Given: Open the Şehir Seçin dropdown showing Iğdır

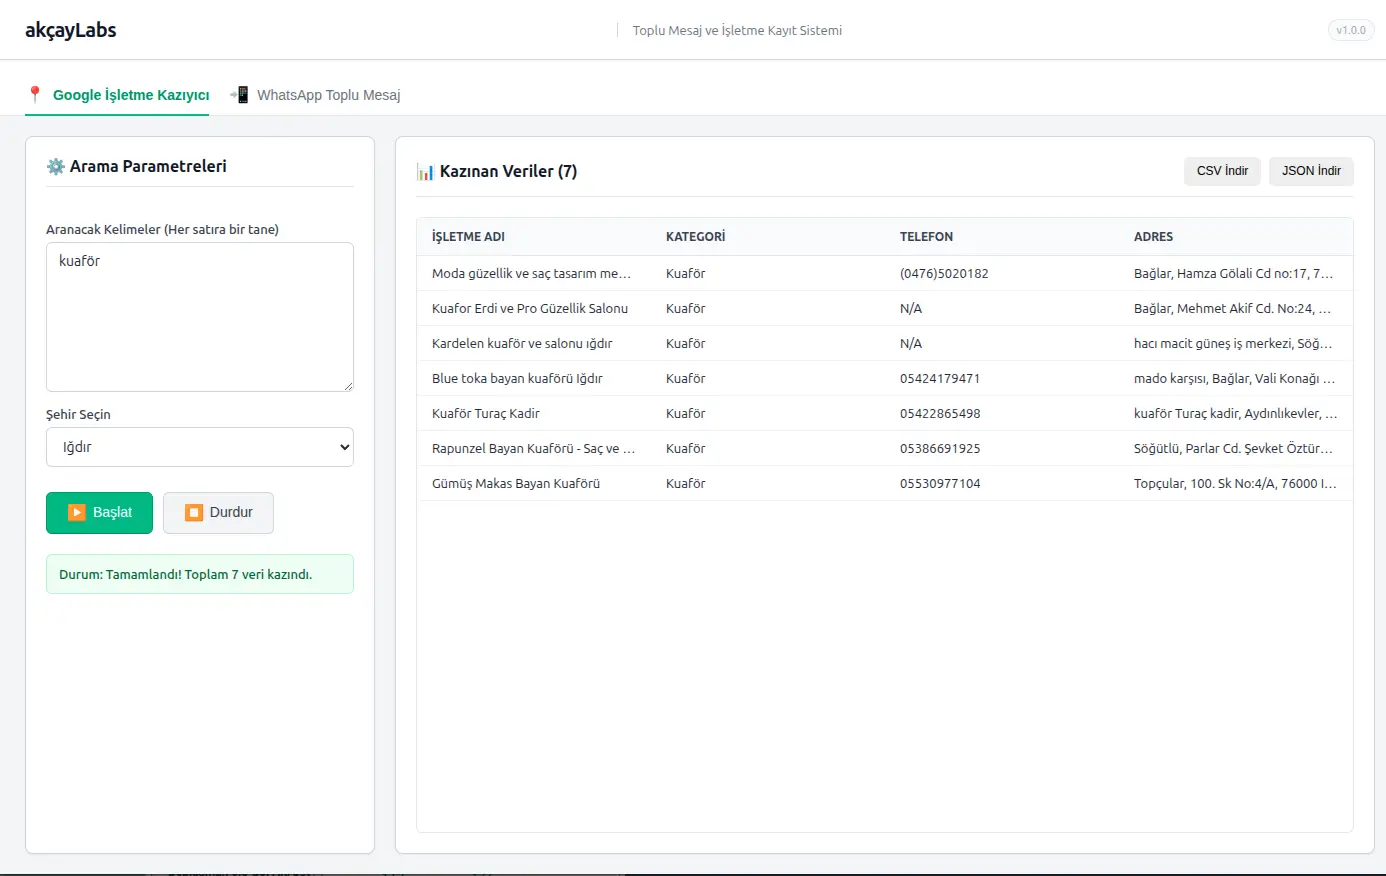Looking at the screenshot, I should point(200,447).
